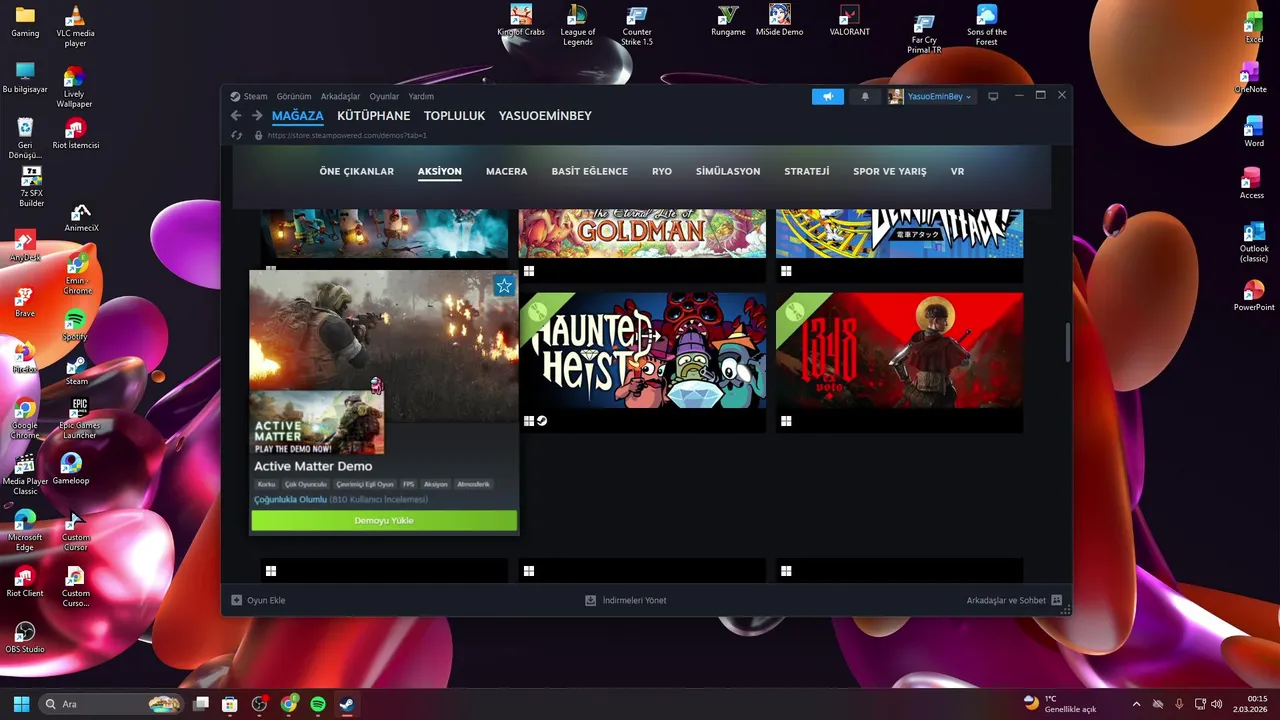Image resolution: width=1280 pixels, height=720 pixels.
Task: Click Microsoft Store icon in taskbar
Action: tap(230, 704)
